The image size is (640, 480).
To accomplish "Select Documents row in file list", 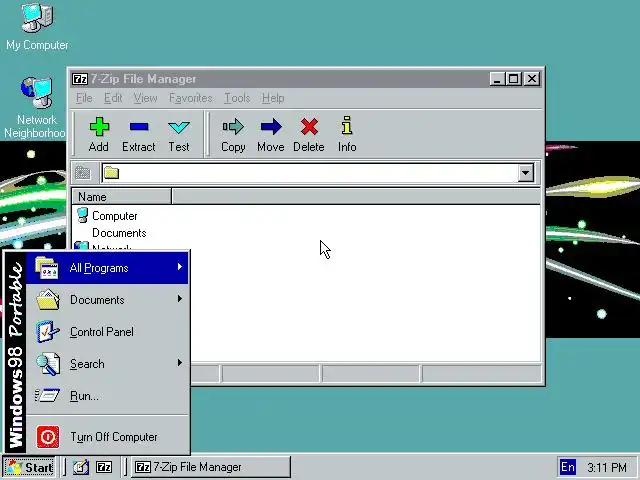I will pyautogui.click(x=119, y=233).
